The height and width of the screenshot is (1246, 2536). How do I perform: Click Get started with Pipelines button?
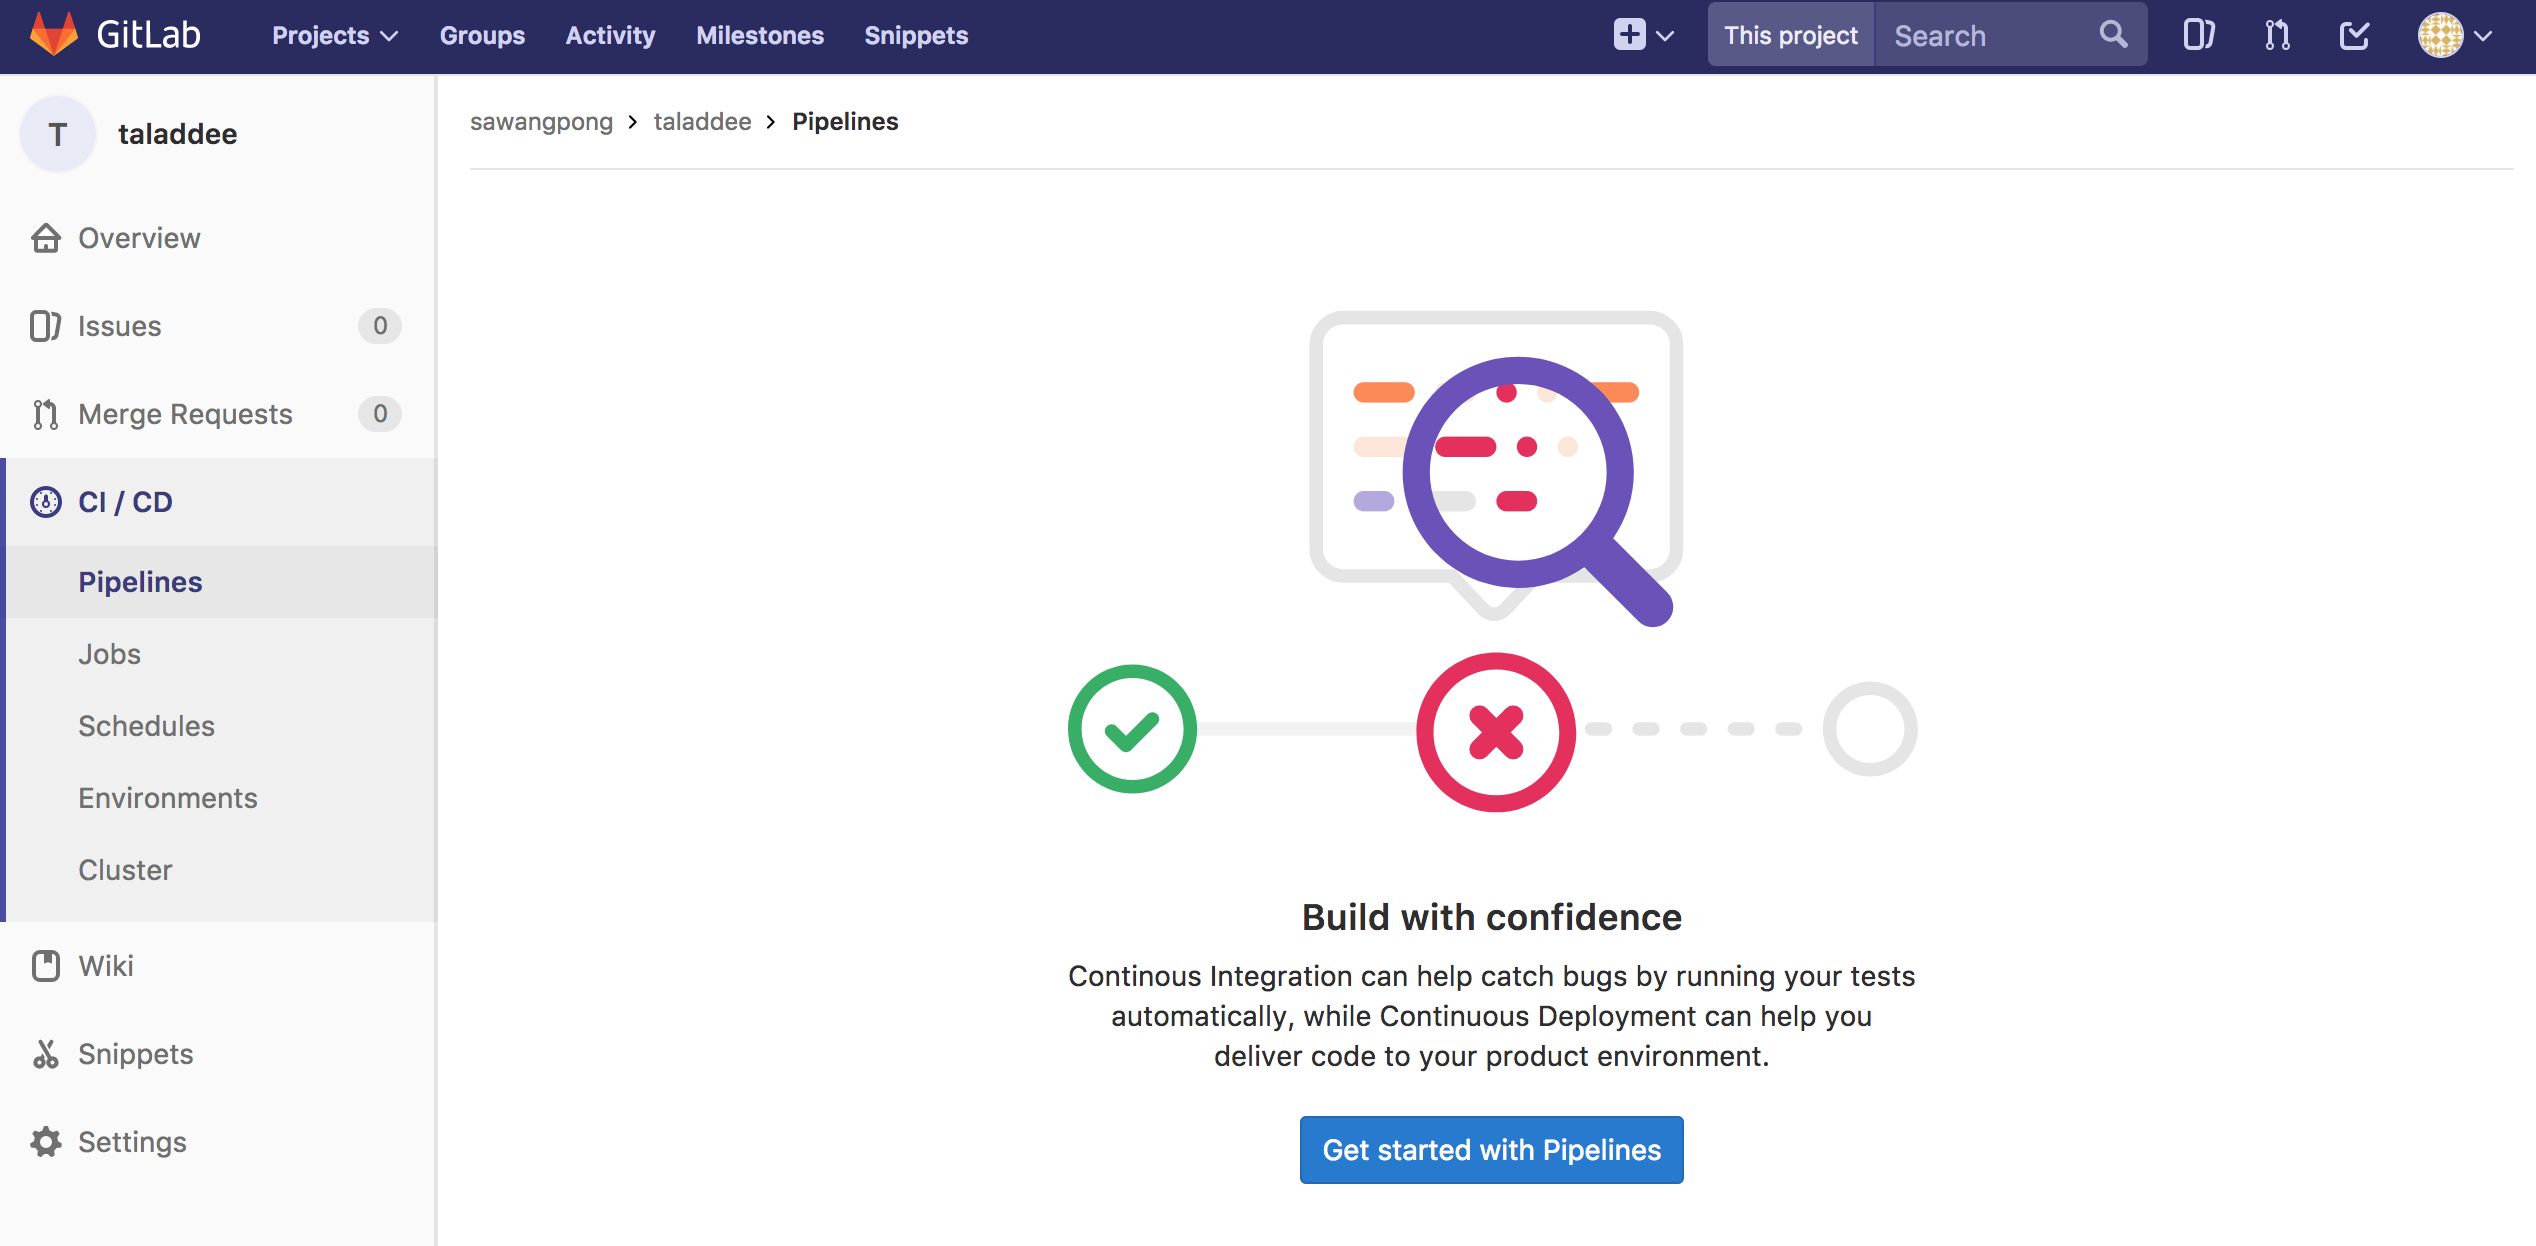point(1491,1150)
